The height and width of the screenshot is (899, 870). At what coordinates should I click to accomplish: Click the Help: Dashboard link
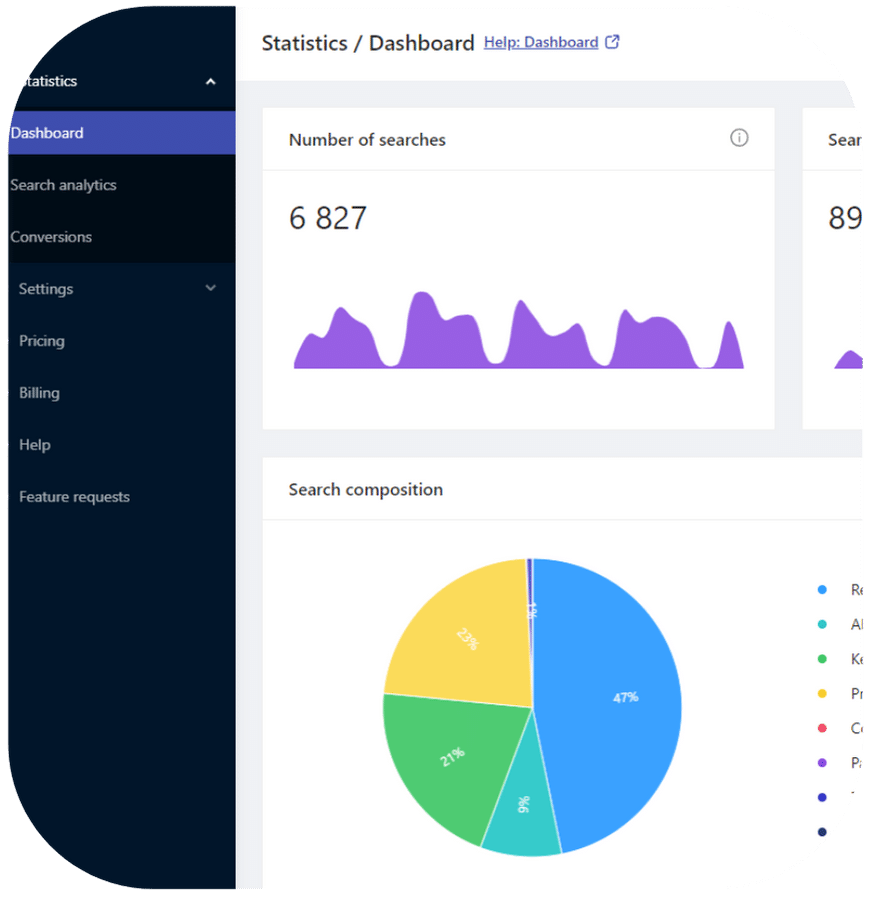tap(540, 41)
